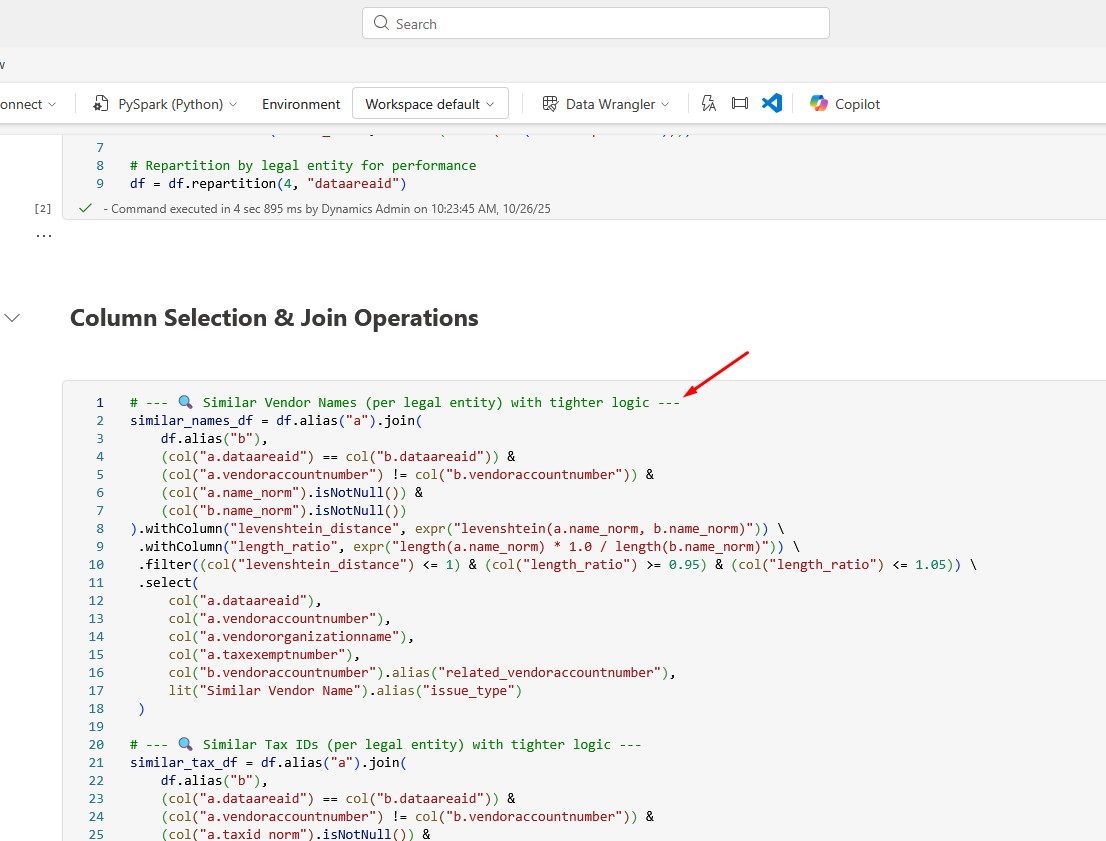This screenshot has height=841, width=1106.
Task: Click the Data Wrangler grid icon
Action: [x=550, y=104]
